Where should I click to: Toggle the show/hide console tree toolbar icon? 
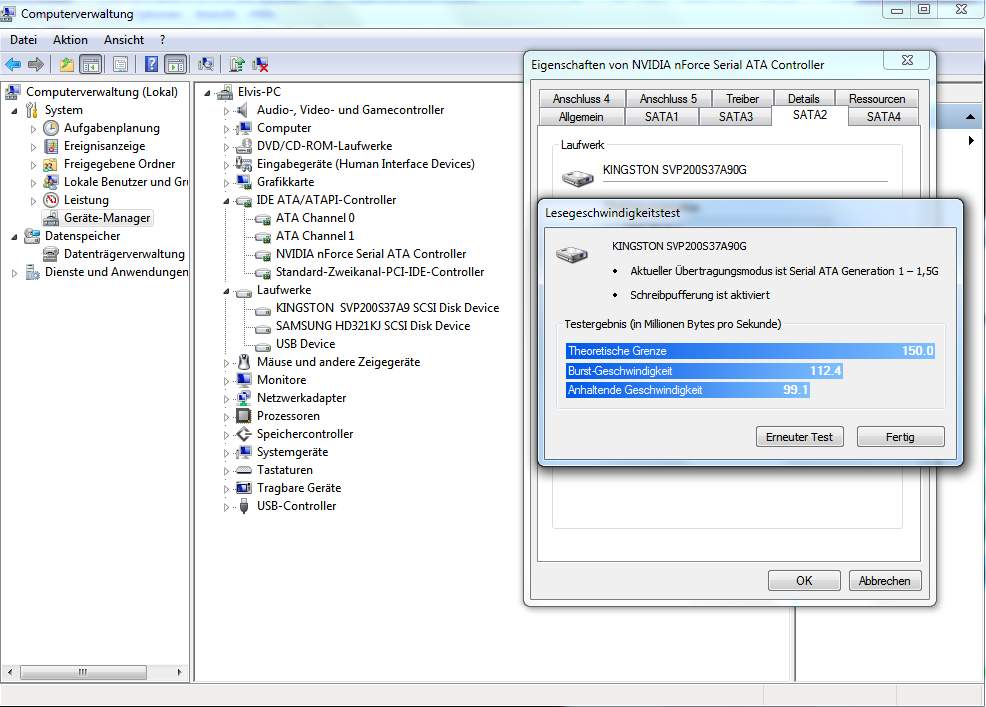click(91, 64)
